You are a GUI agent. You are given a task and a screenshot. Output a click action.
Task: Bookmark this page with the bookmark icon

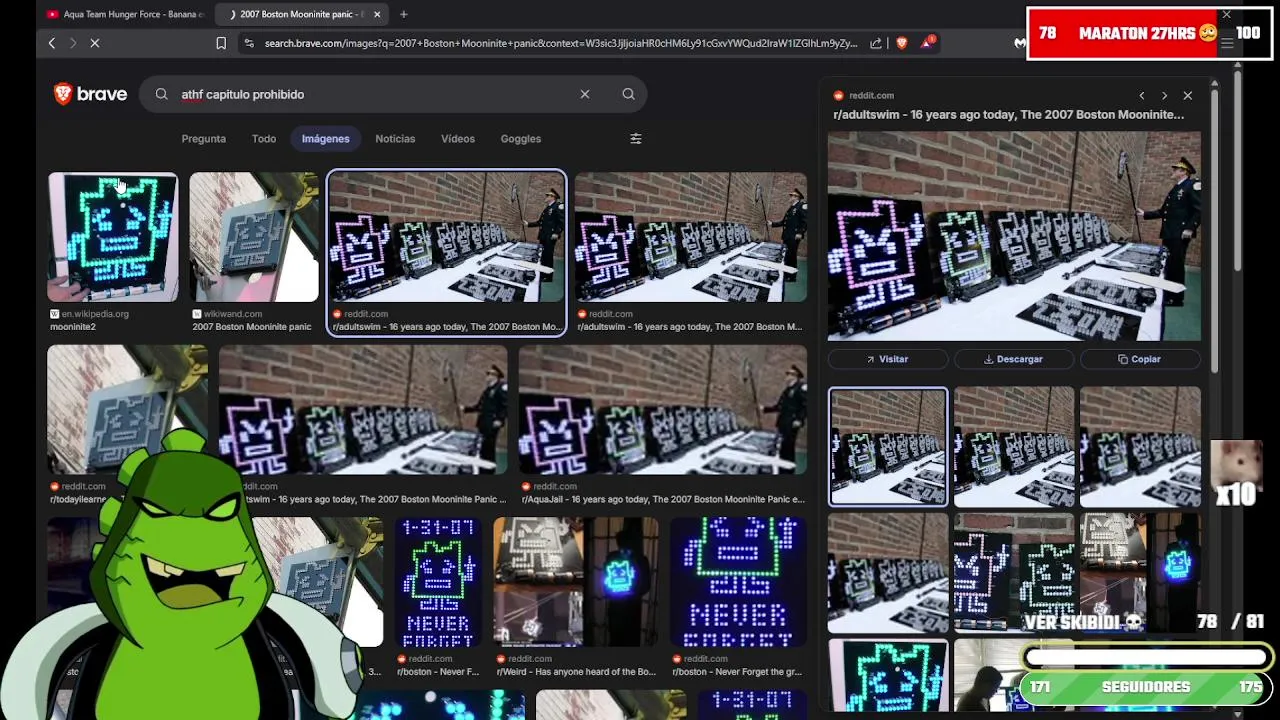coord(221,43)
